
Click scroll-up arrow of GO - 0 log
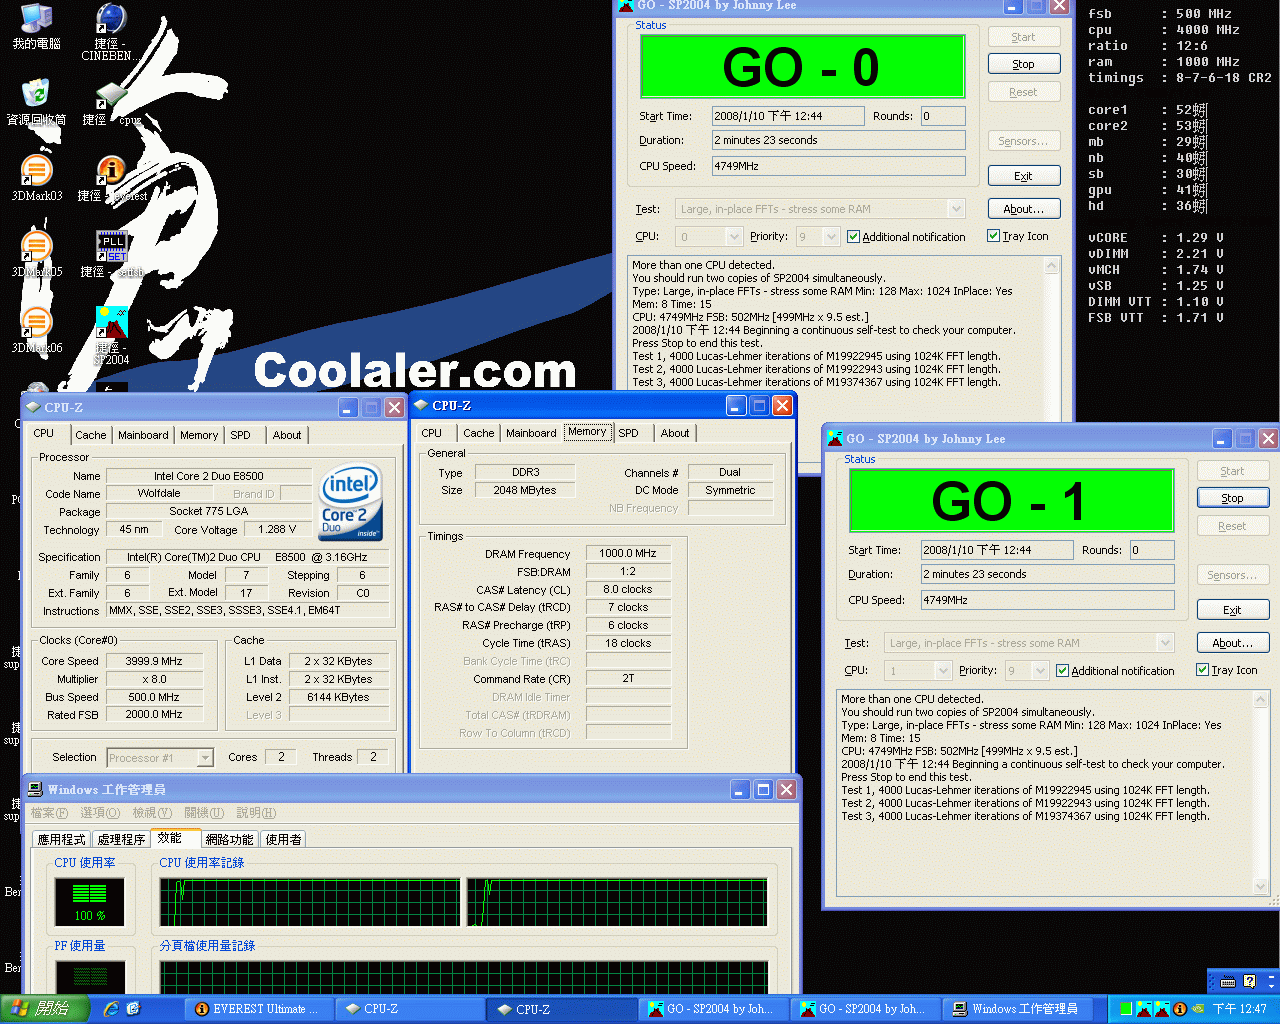coord(1052,265)
